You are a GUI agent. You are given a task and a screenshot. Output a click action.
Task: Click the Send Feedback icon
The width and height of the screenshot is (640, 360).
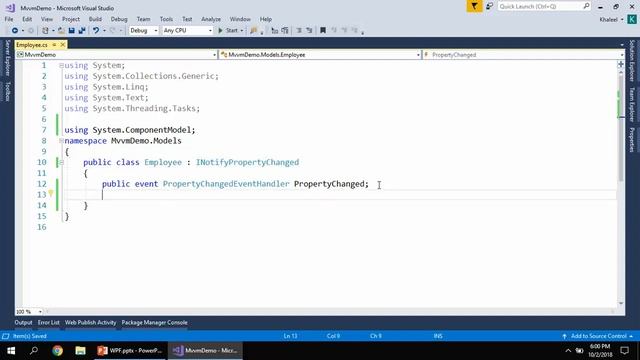[489, 6]
